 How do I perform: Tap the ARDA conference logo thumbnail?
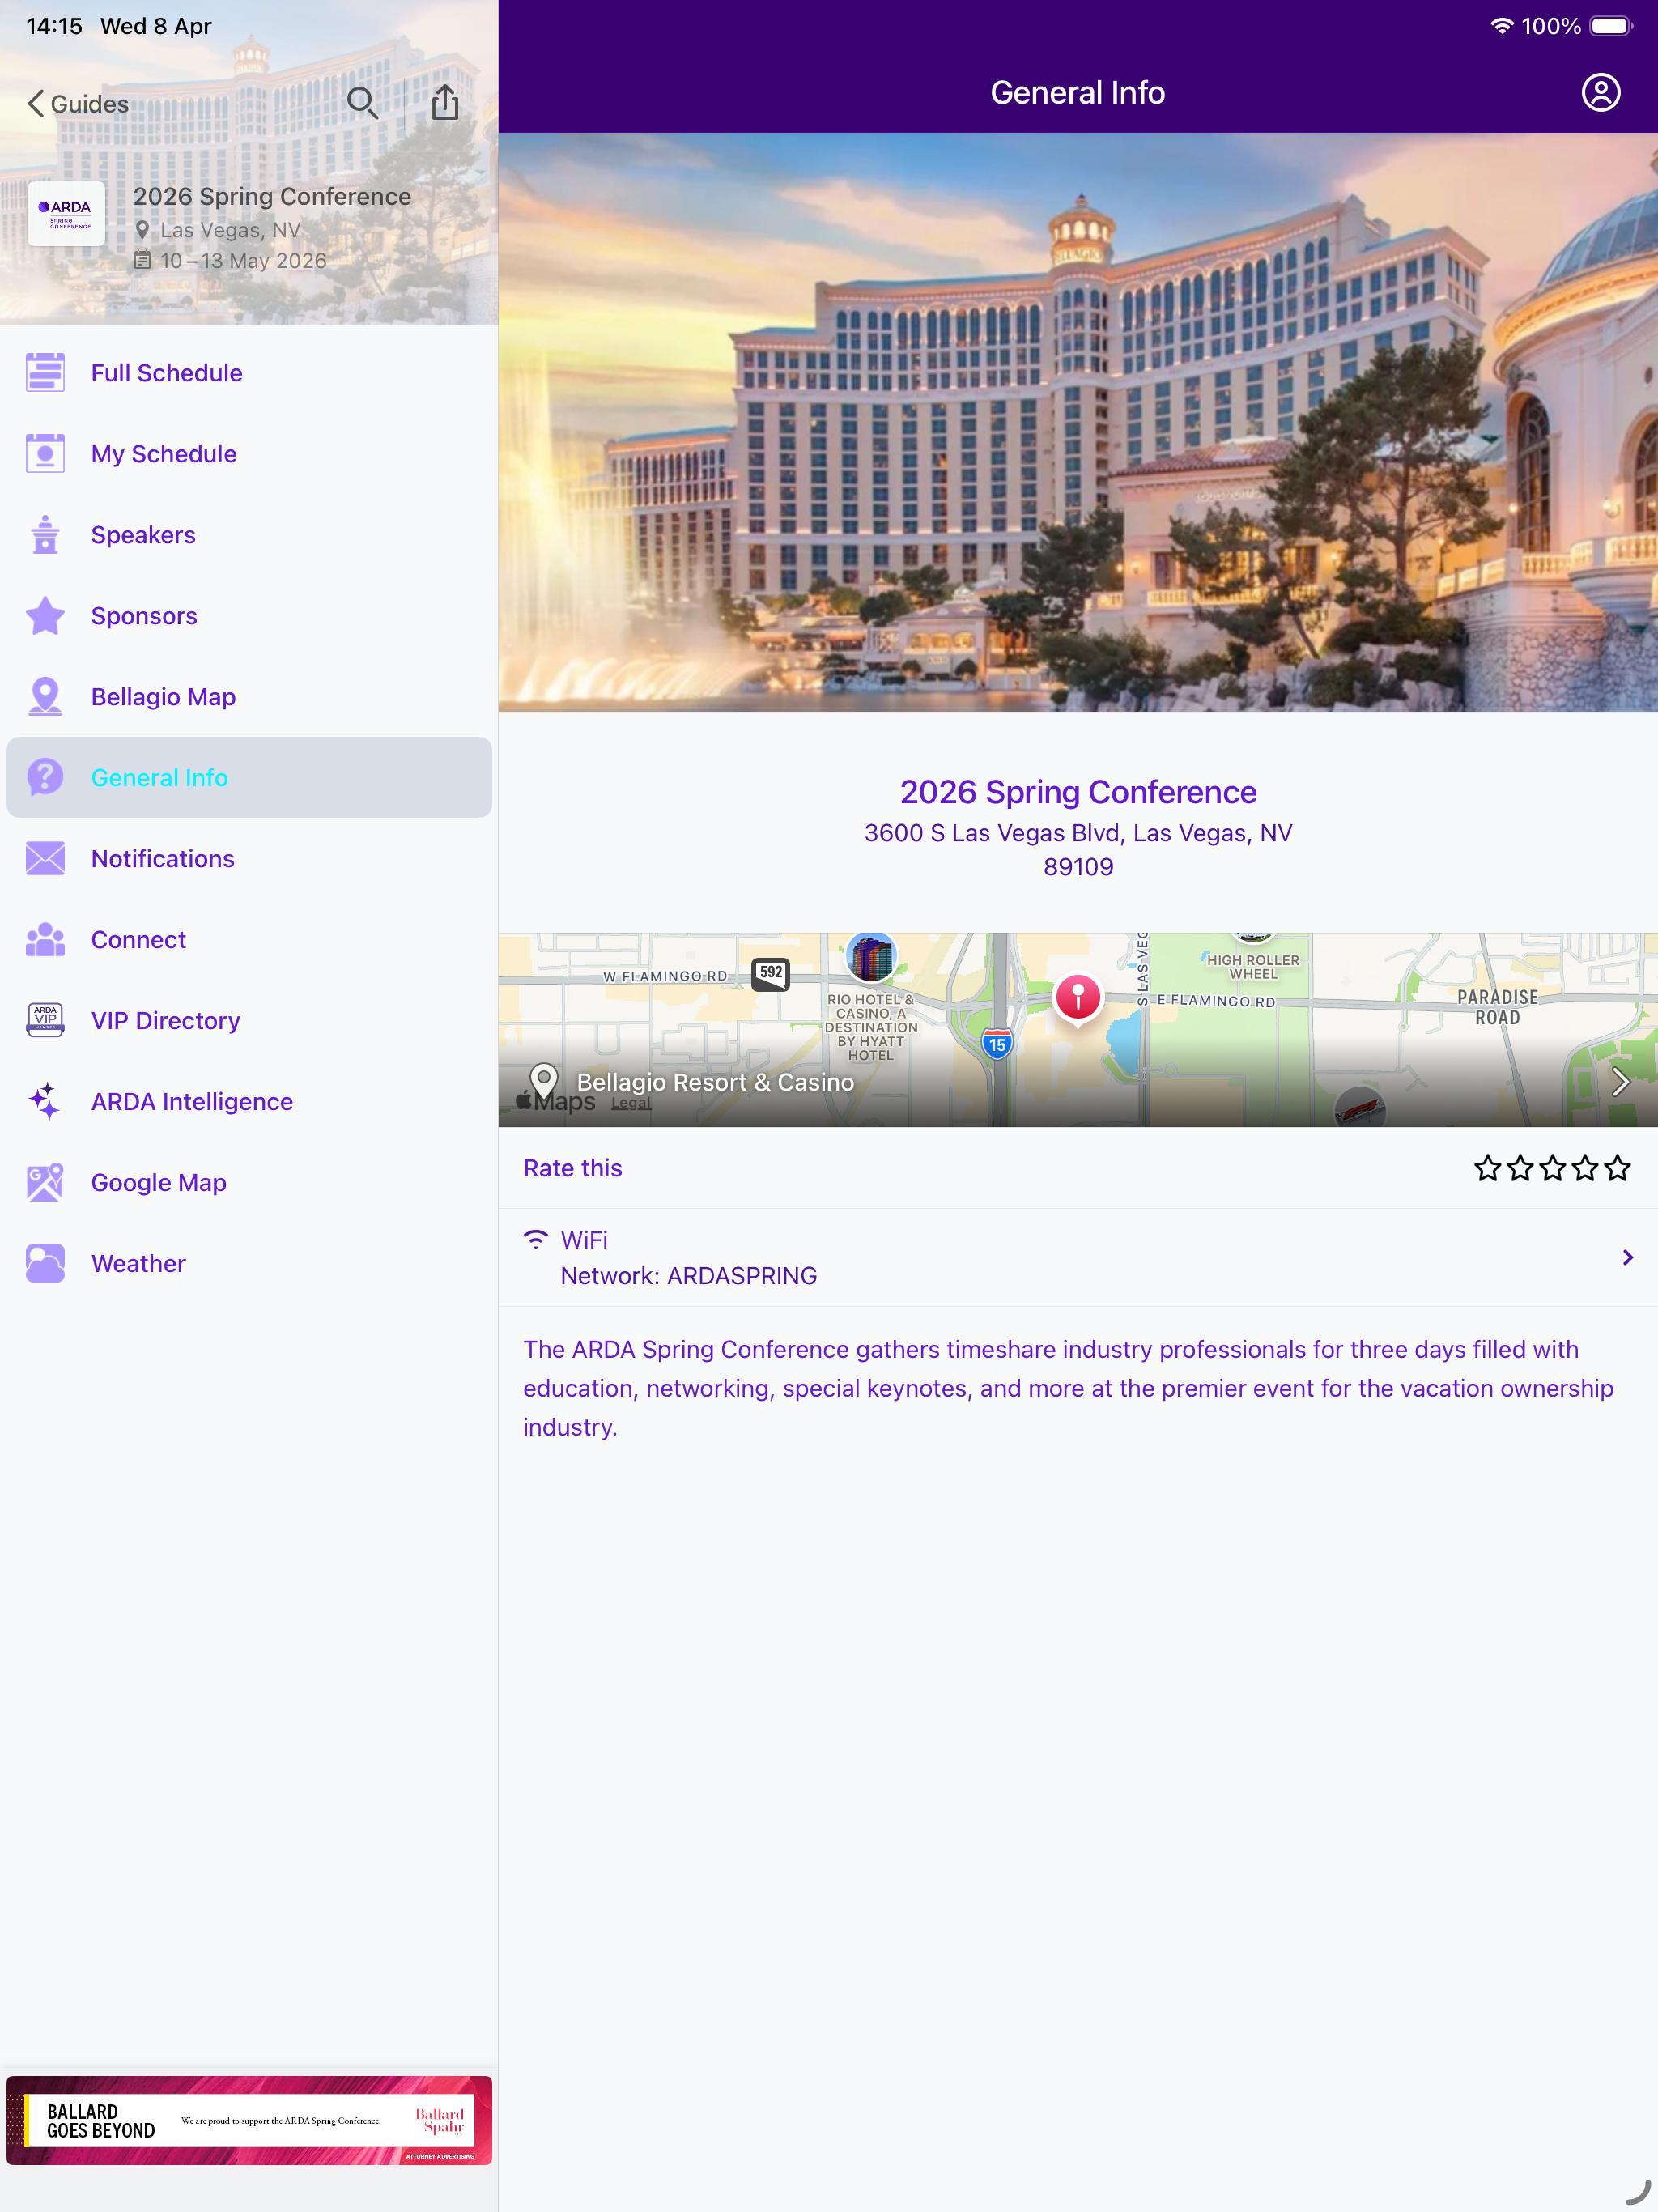[66, 213]
